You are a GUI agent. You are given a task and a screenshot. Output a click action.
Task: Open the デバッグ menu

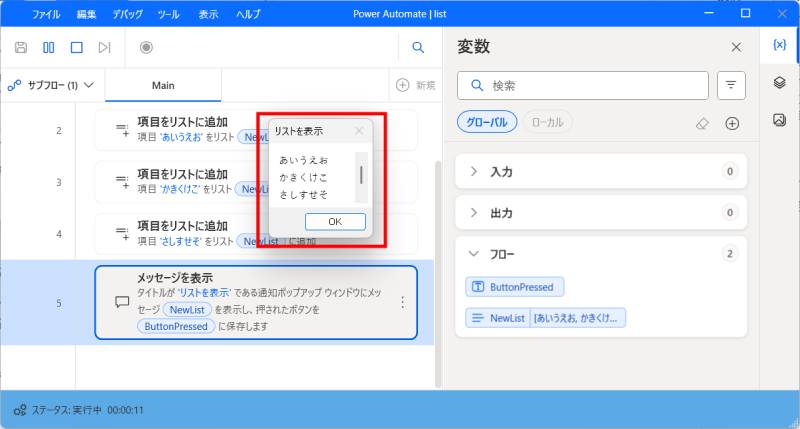[127, 14]
